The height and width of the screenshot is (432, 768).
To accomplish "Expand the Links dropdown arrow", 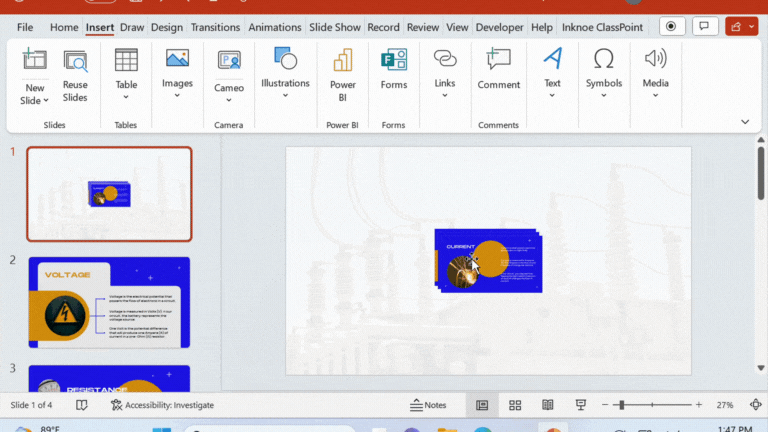I will [x=445, y=96].
